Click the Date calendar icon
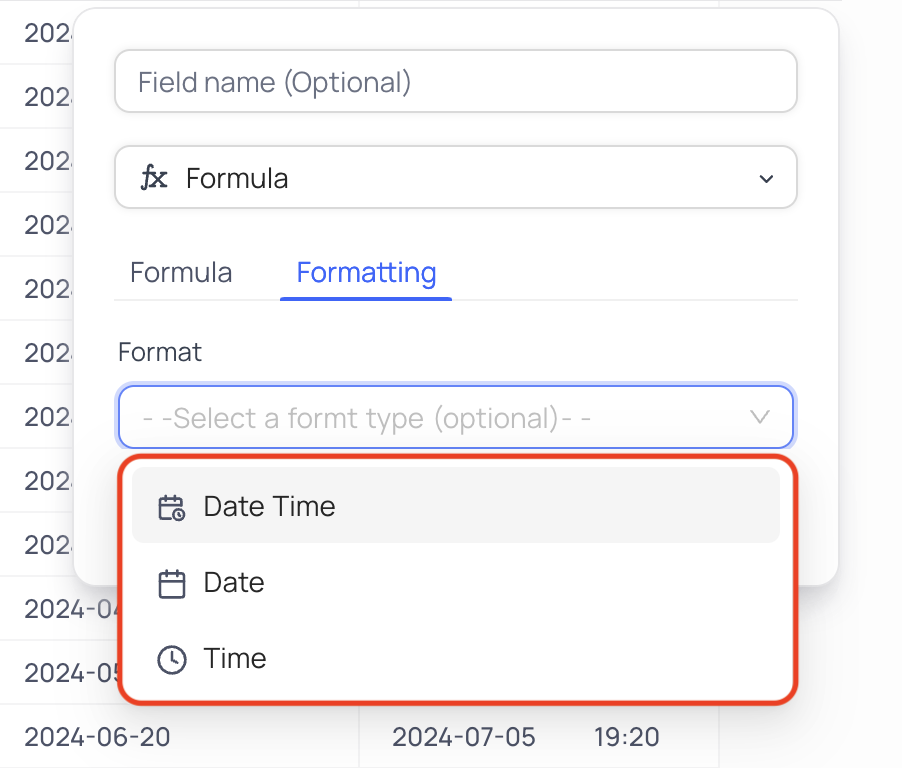Viewport: 902px width, 768px height. (x=171, y=584)
